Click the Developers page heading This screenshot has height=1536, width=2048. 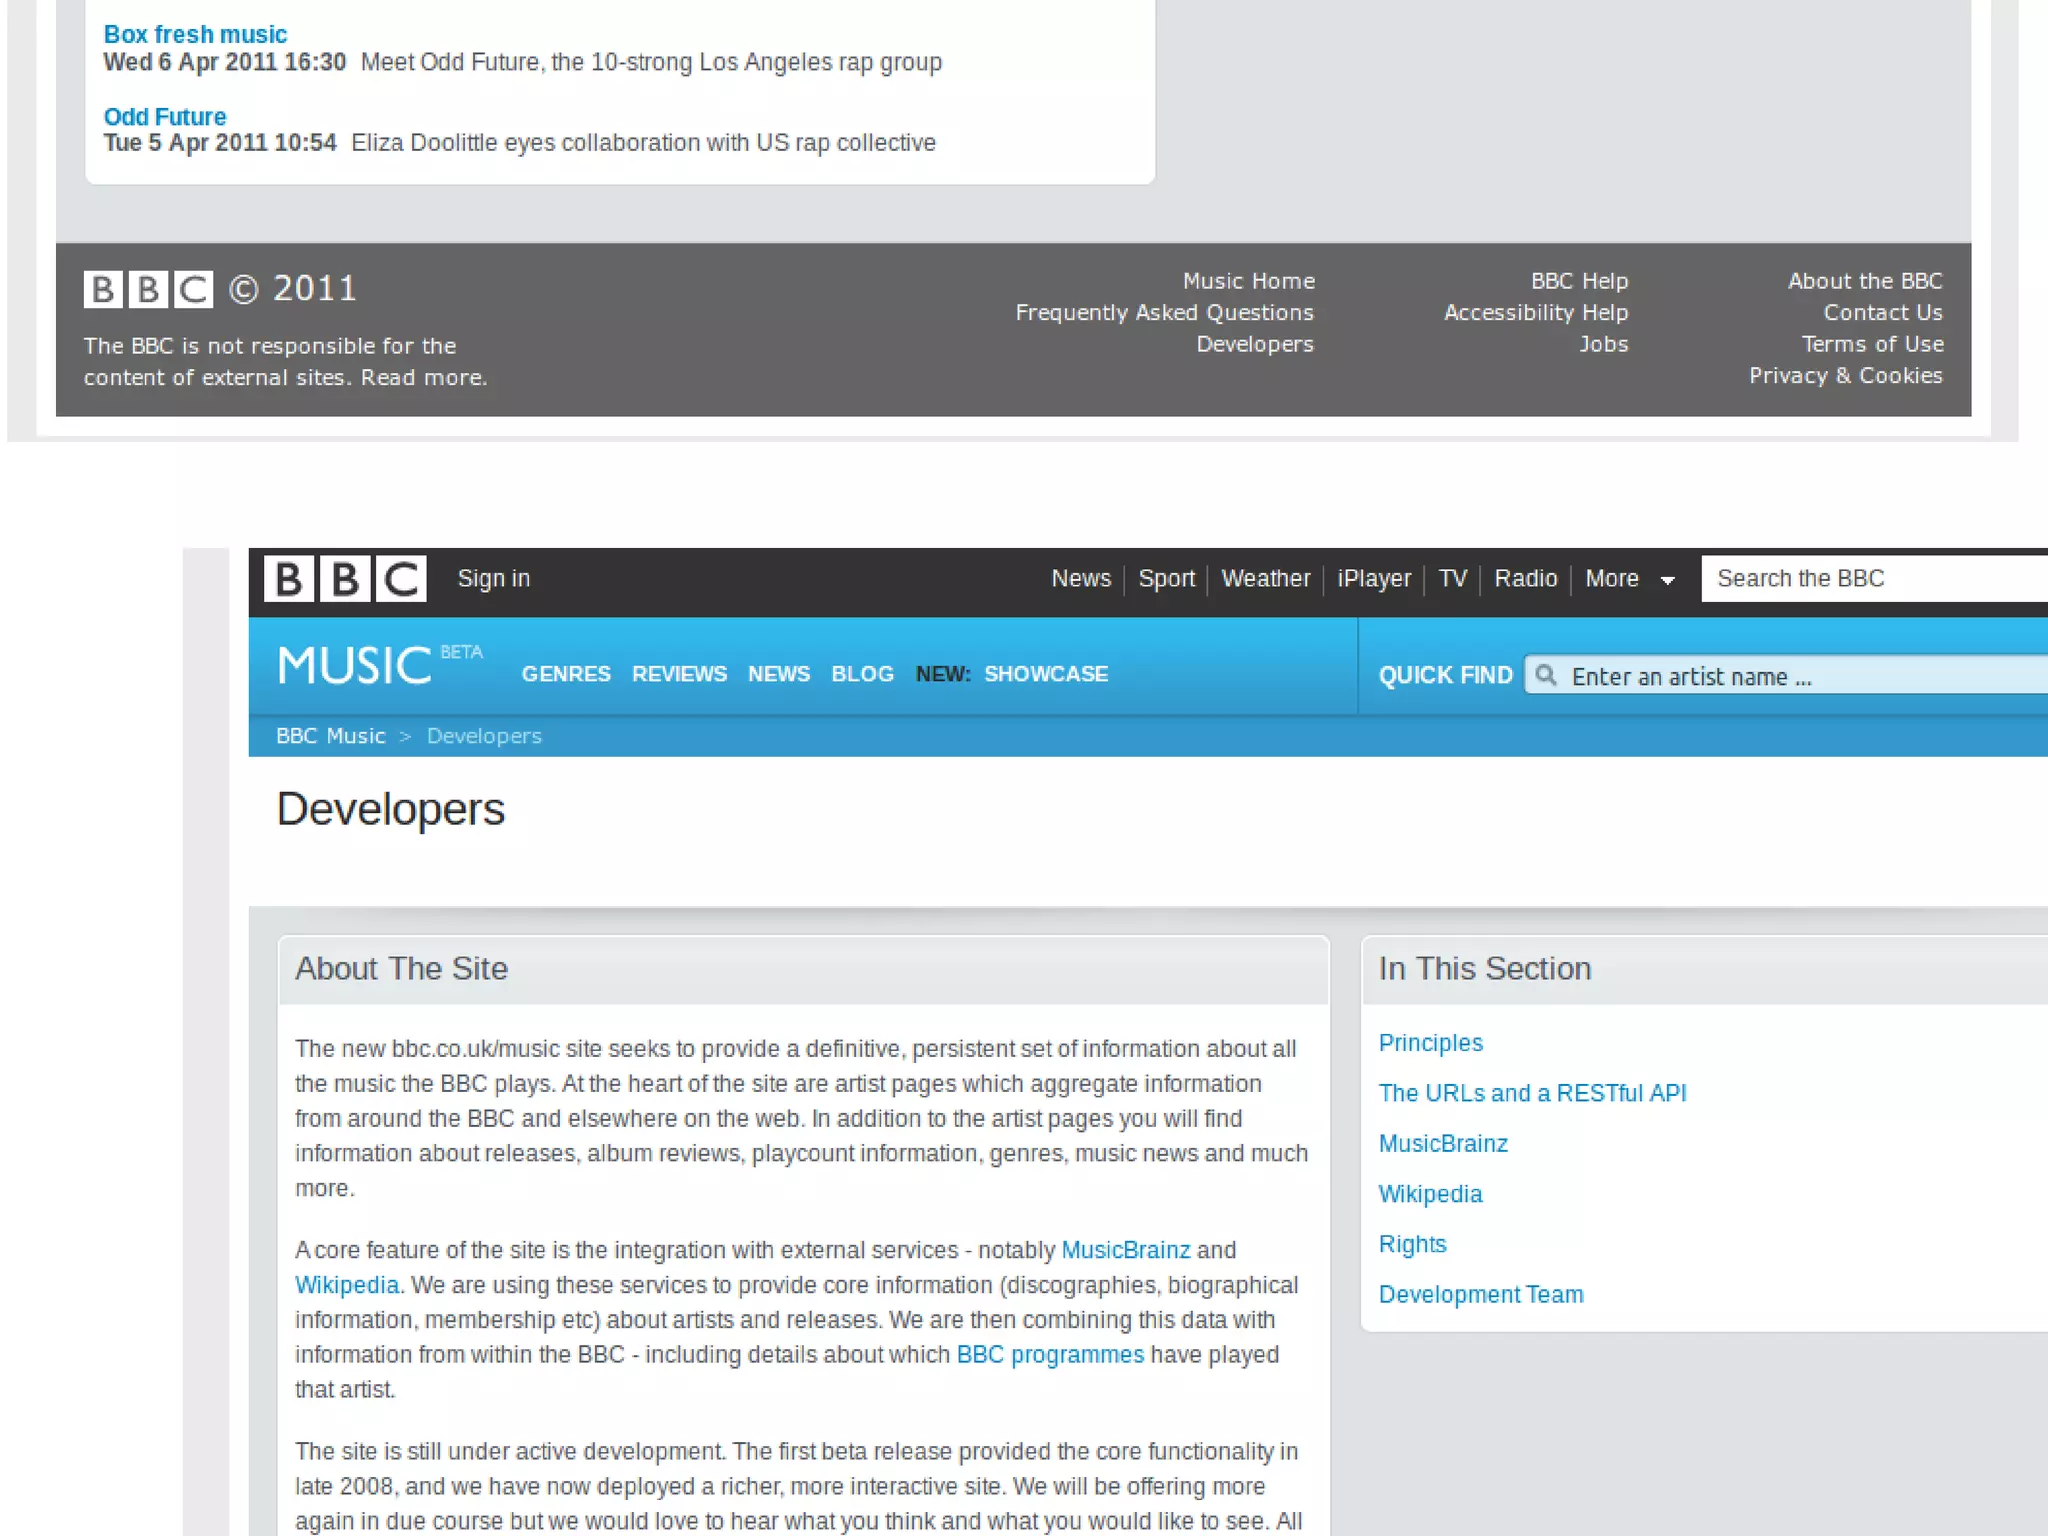[x=391, y=809]
